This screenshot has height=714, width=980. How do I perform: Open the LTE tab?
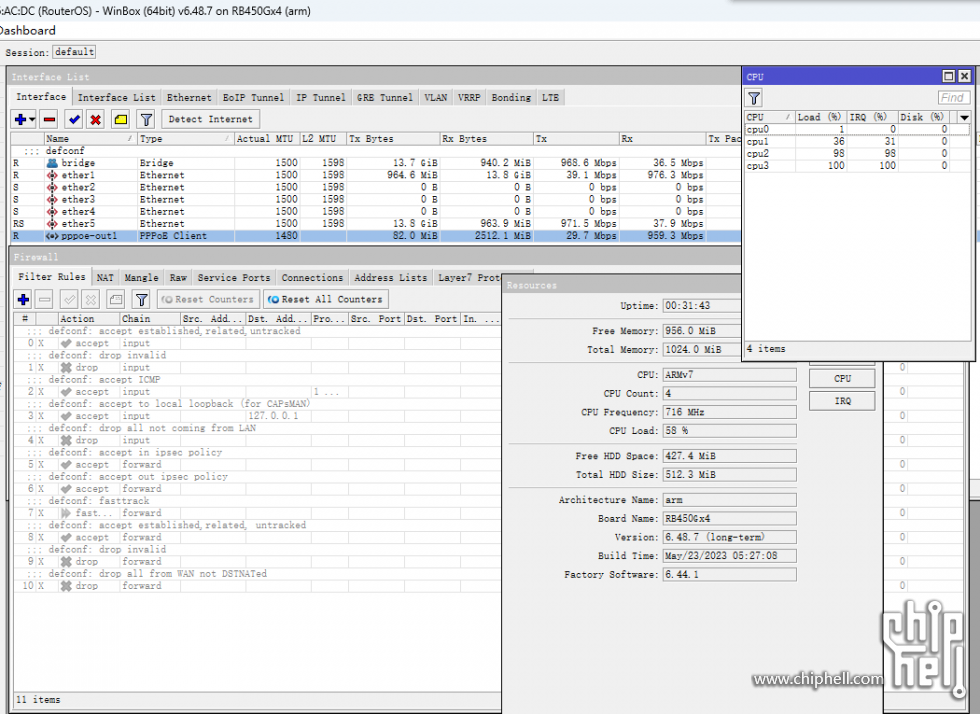click(x=550, y=98)
